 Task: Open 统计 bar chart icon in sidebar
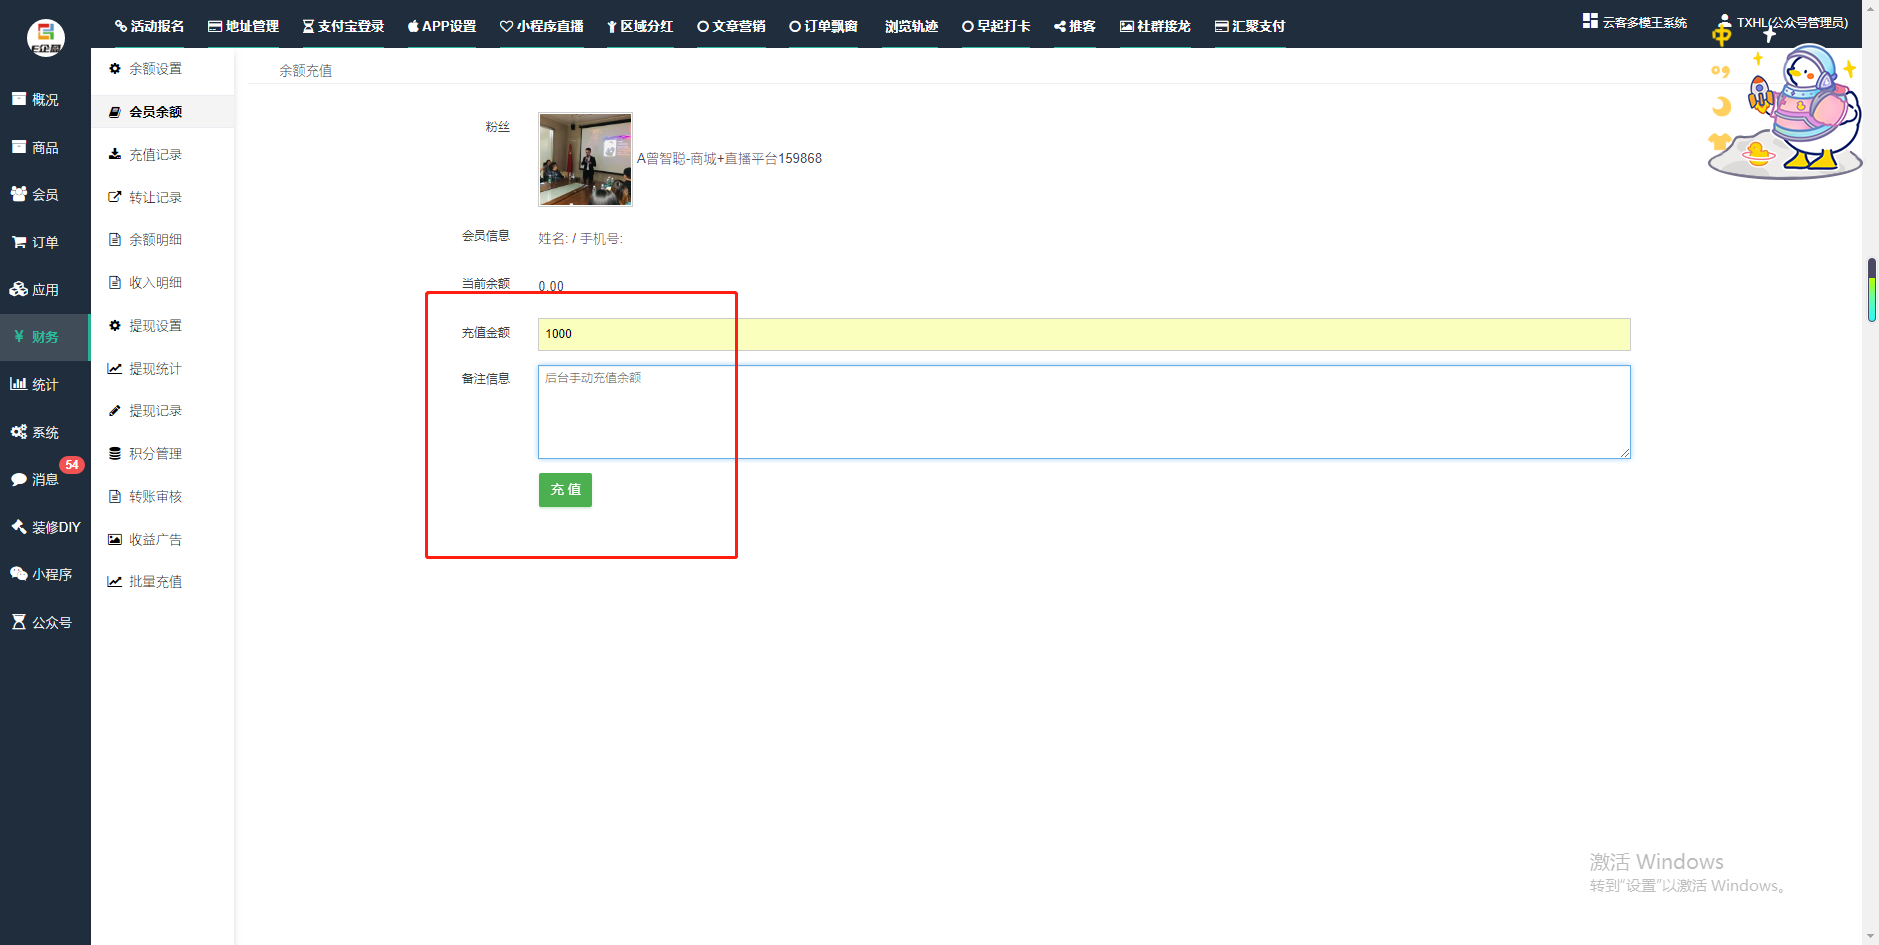pyautogui.click(x=19, y=384)
